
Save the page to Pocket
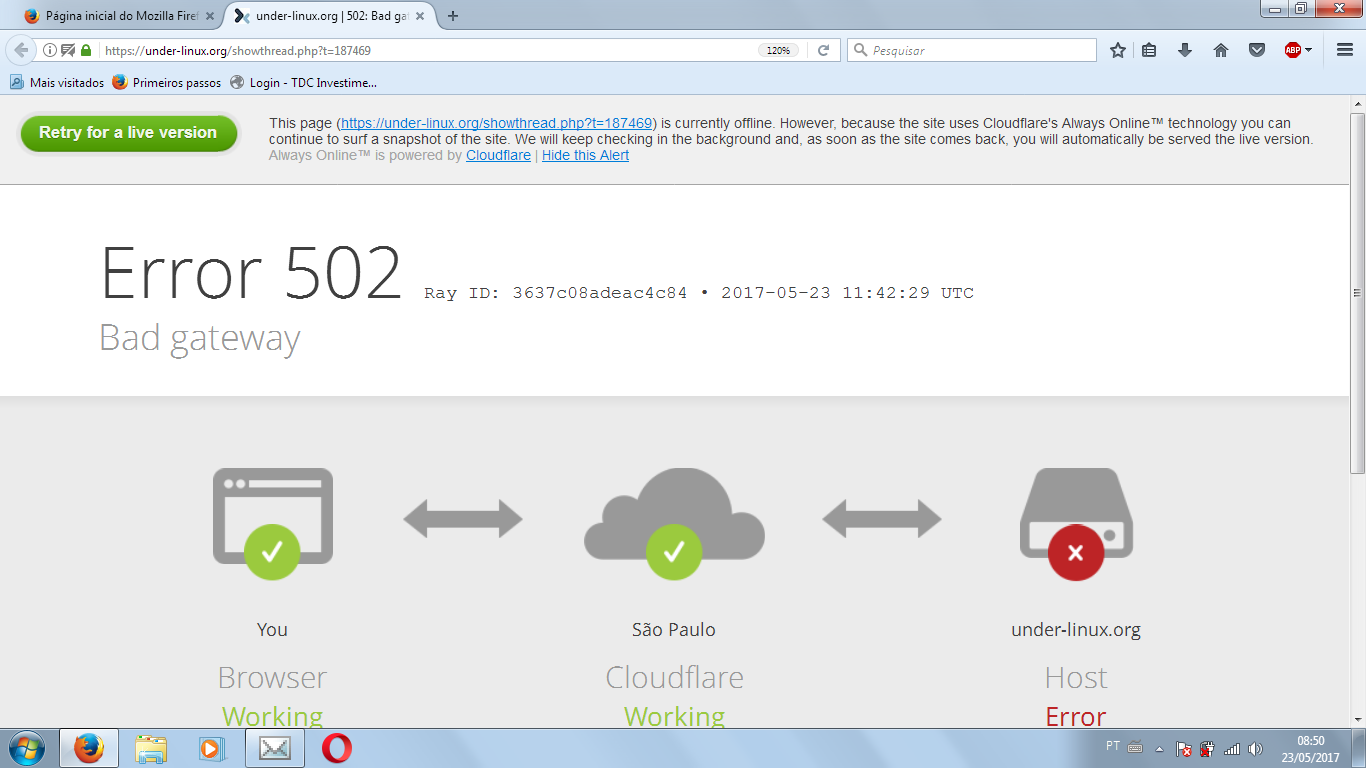pyautogui.click(x=1257, y=50)
